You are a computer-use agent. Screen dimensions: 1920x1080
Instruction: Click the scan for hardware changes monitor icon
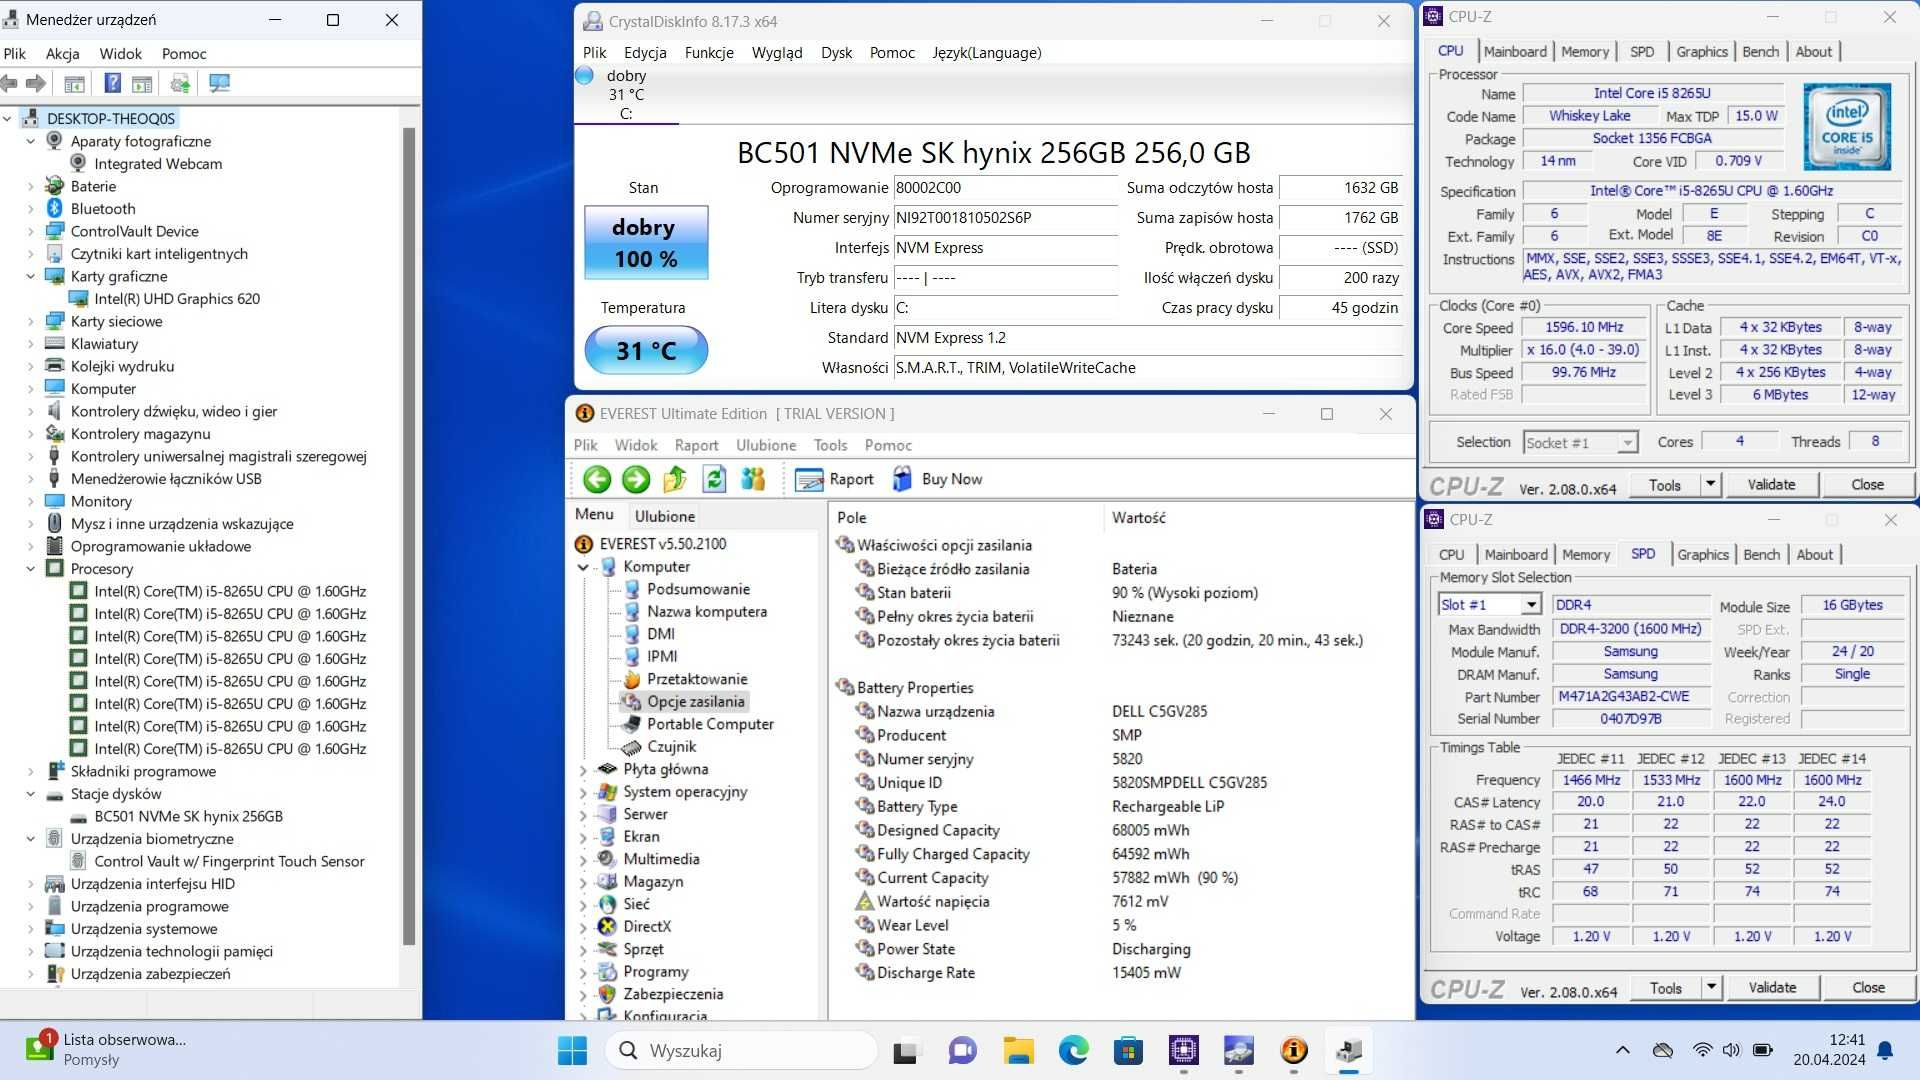click(x=219, y=84)
